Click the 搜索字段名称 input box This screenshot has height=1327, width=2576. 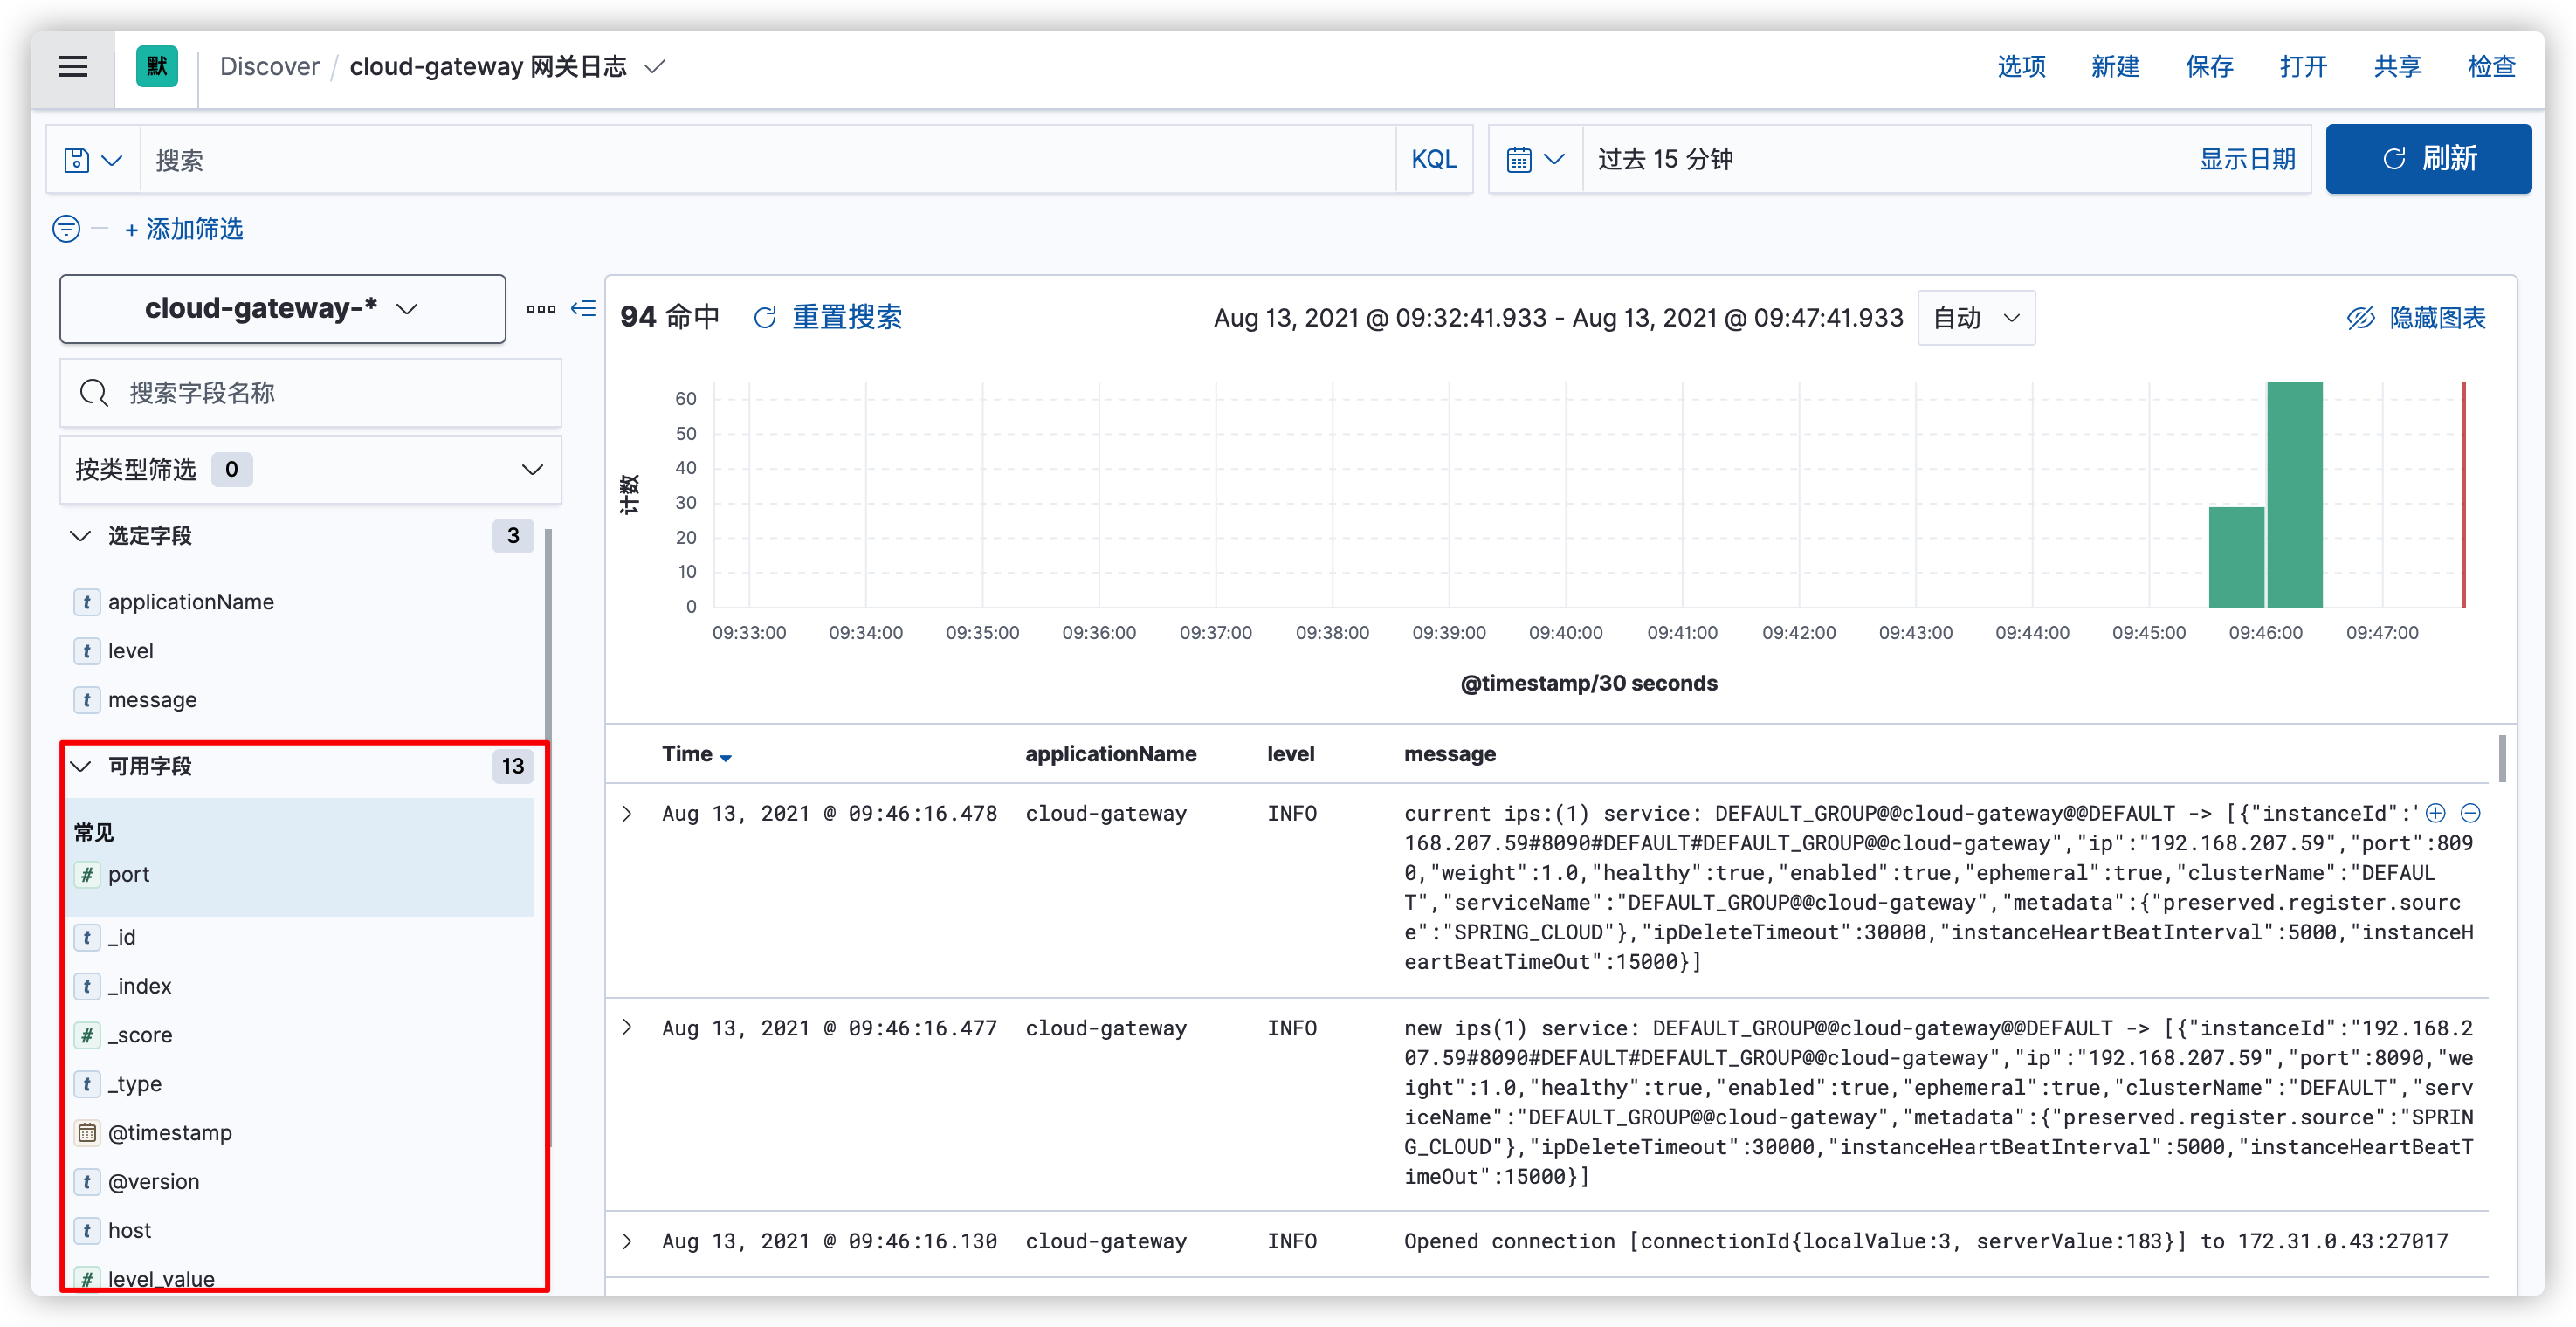(x=310, y=393)
